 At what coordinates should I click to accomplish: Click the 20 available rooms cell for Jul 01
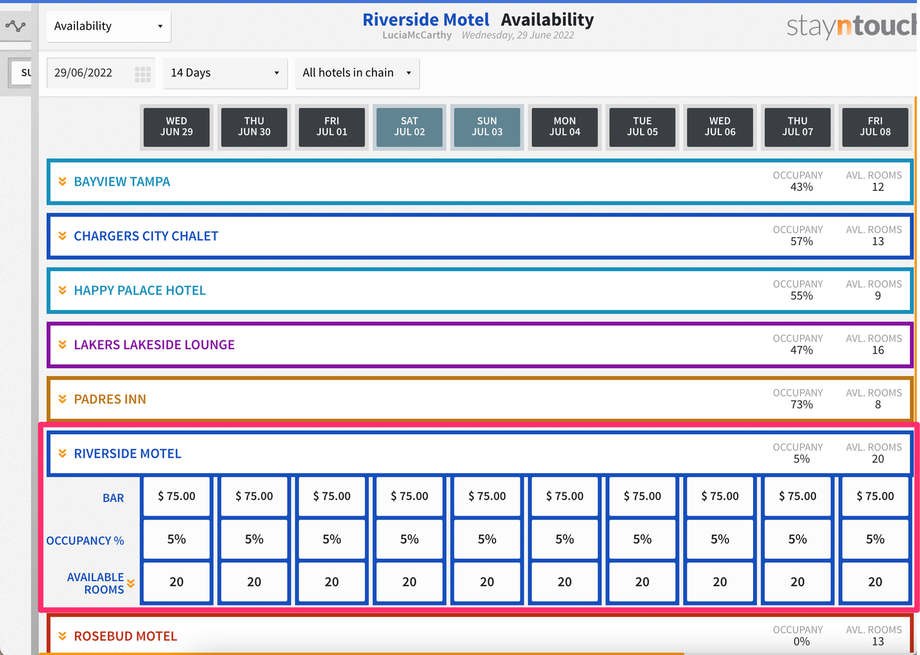[x=332, y=582]
